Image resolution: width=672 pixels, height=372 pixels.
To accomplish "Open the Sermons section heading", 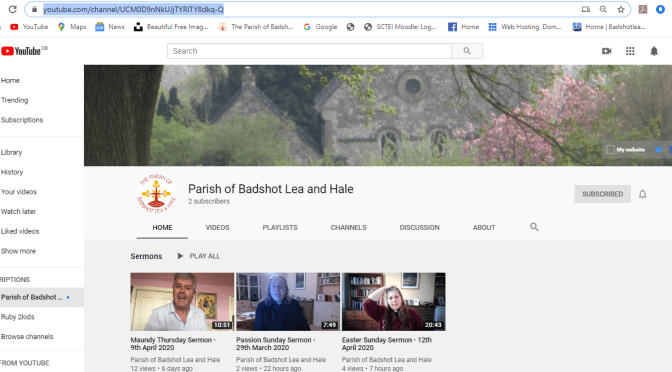I will coord(146,256).
